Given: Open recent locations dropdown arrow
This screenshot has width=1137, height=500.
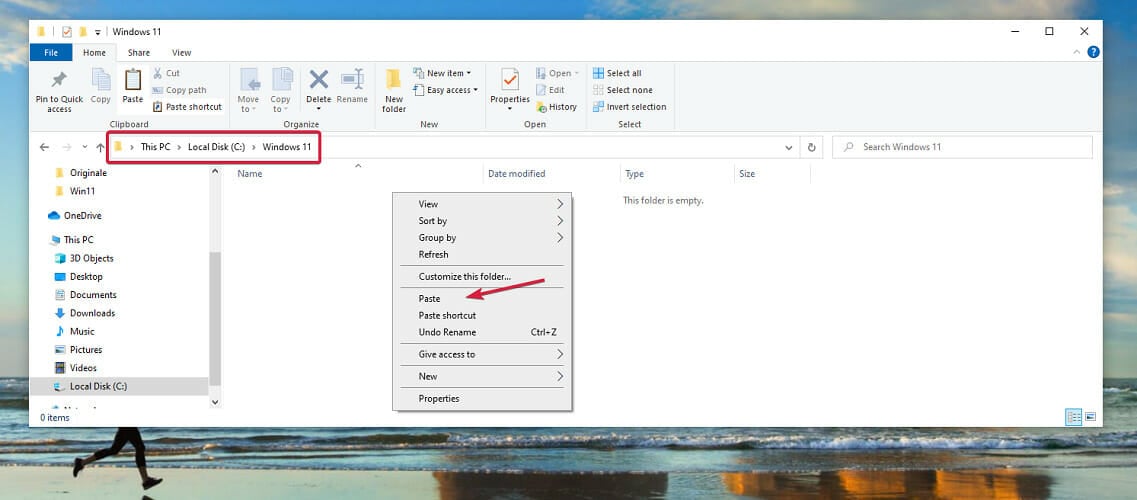Looking at the screenshot, I should 85,147.
